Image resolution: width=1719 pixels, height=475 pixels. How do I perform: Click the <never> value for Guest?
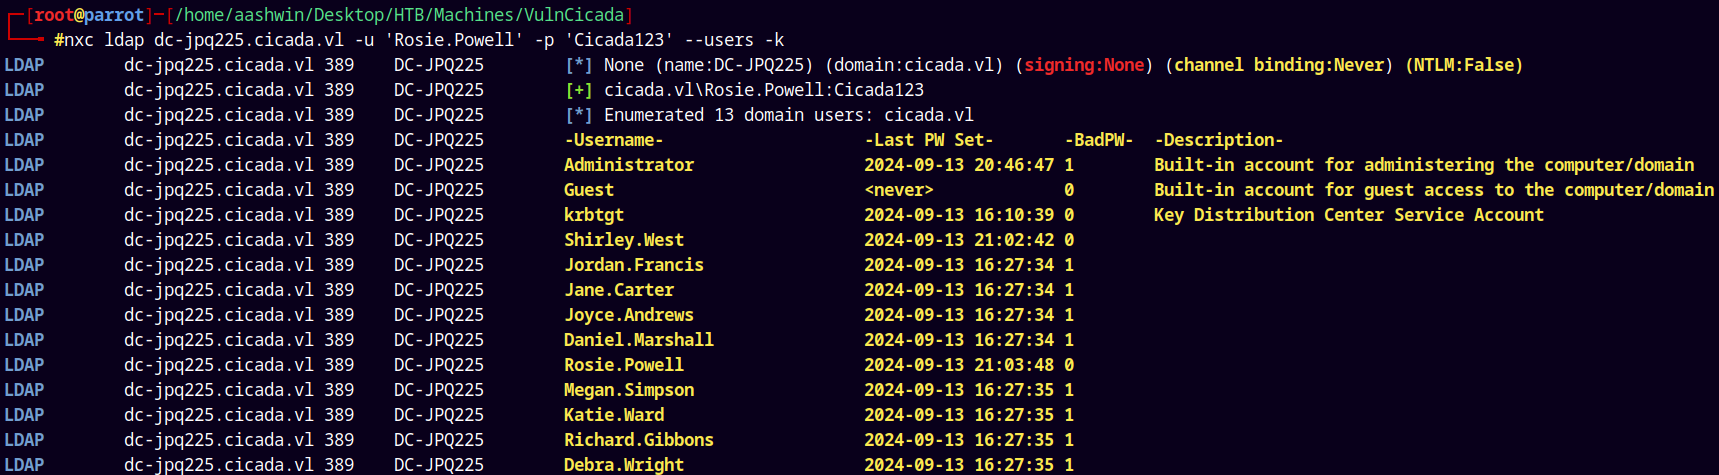[899, 190]
